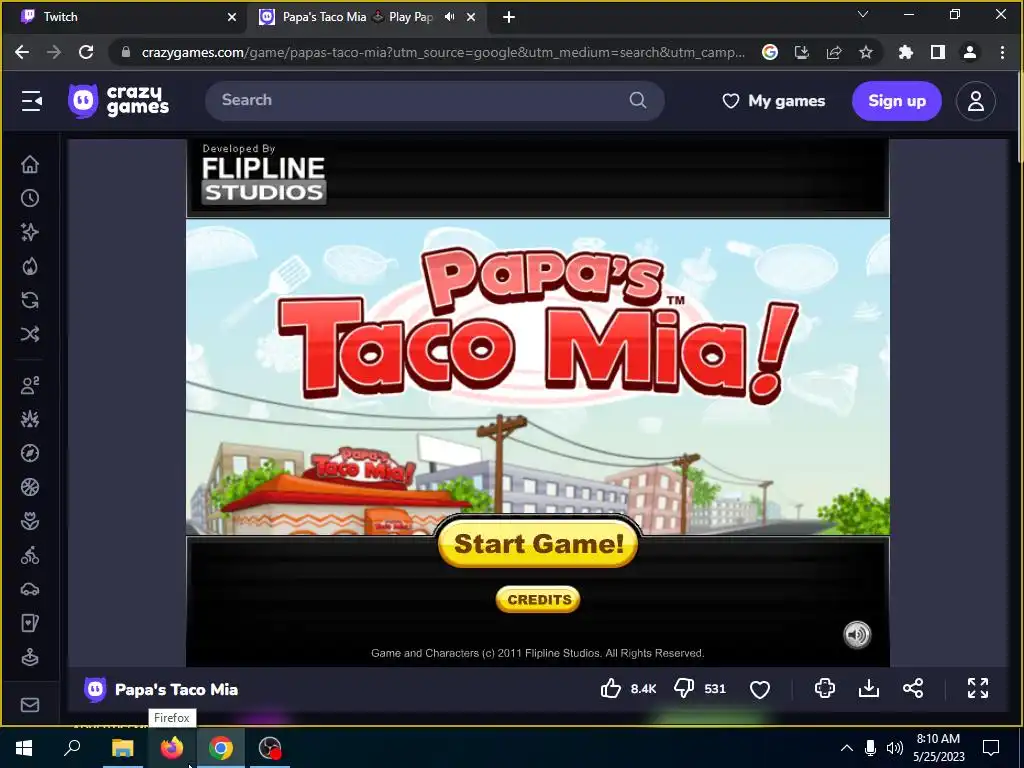Pick a random game shuffle icon
This screenshot has width=1024, height=768.
click(x=30, y=334)
